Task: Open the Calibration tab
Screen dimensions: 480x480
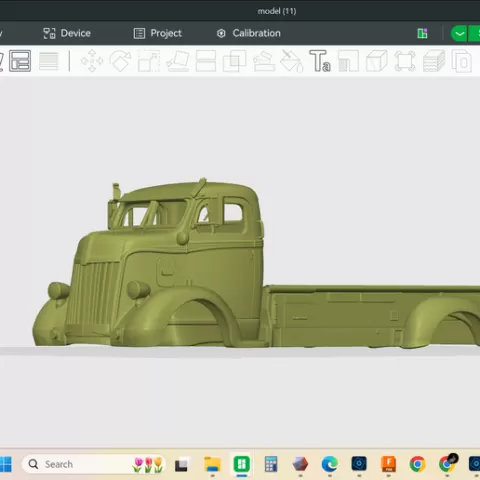Action: [x=249, y=33]
